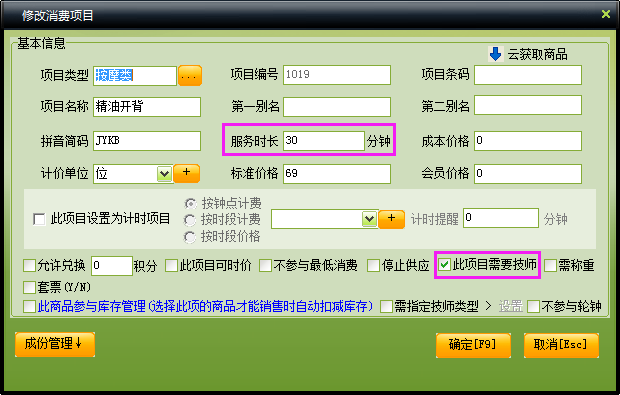Click the 第二别名 input field
Screen dimensions: 620x395
tap(527, 105)
